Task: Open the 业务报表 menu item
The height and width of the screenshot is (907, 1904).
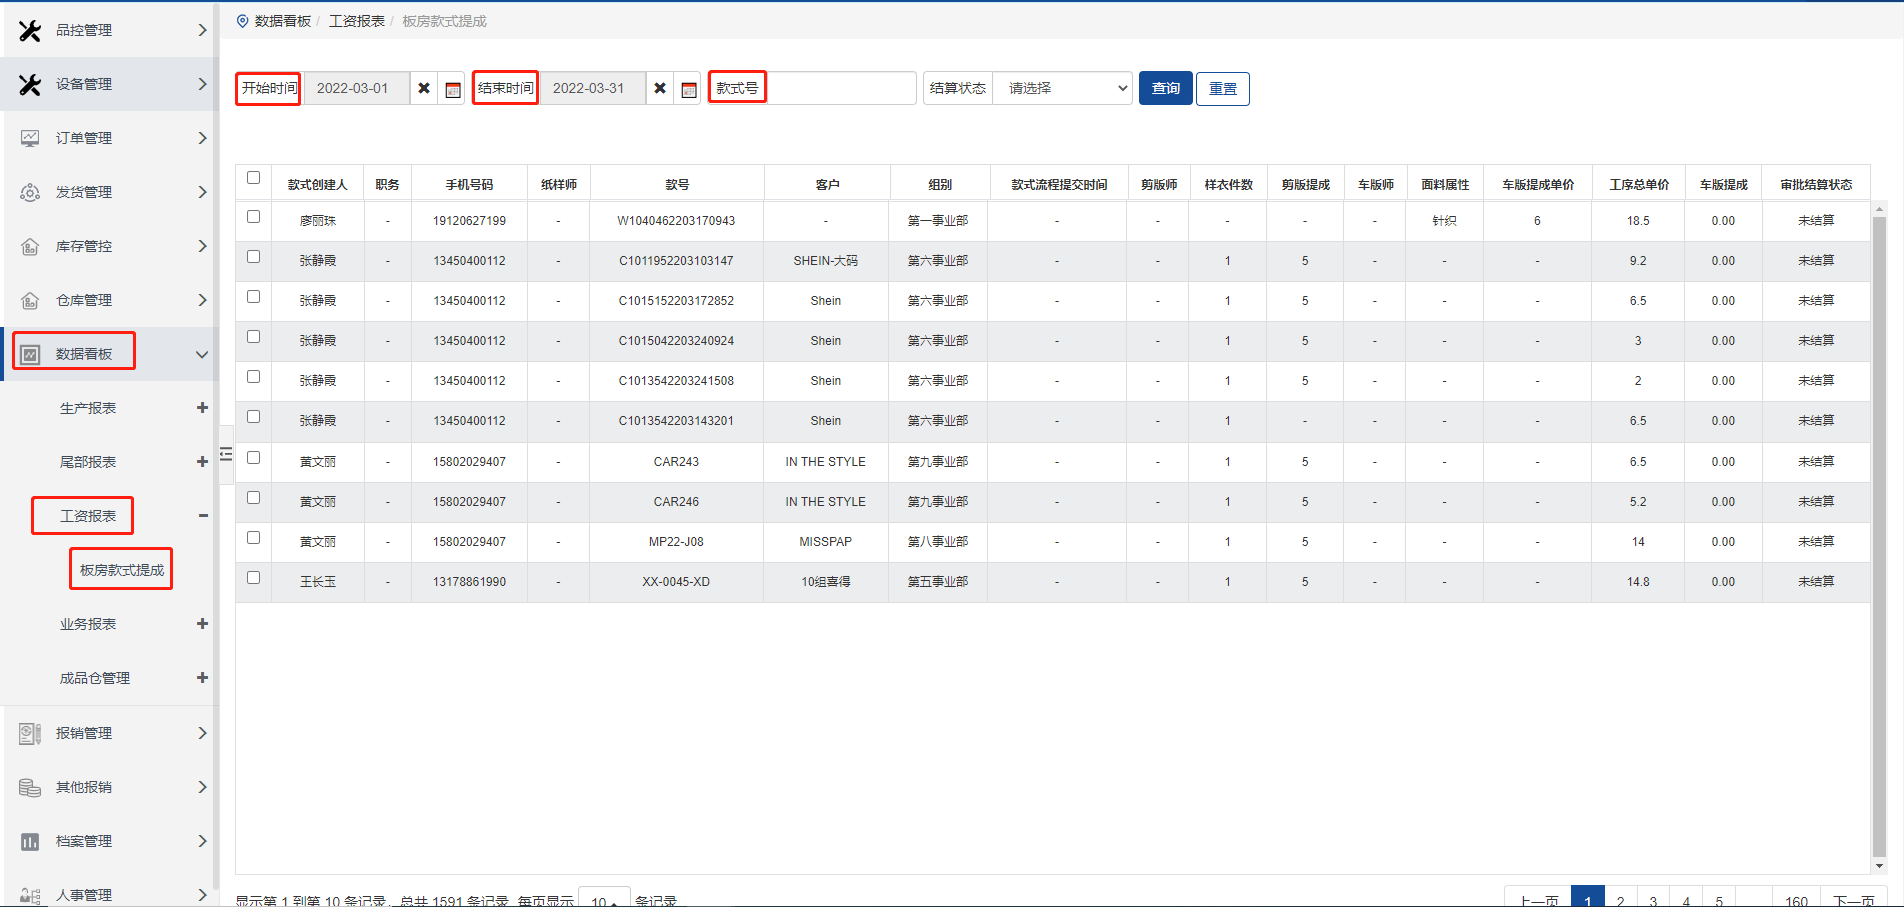Action: coord(88,624)
